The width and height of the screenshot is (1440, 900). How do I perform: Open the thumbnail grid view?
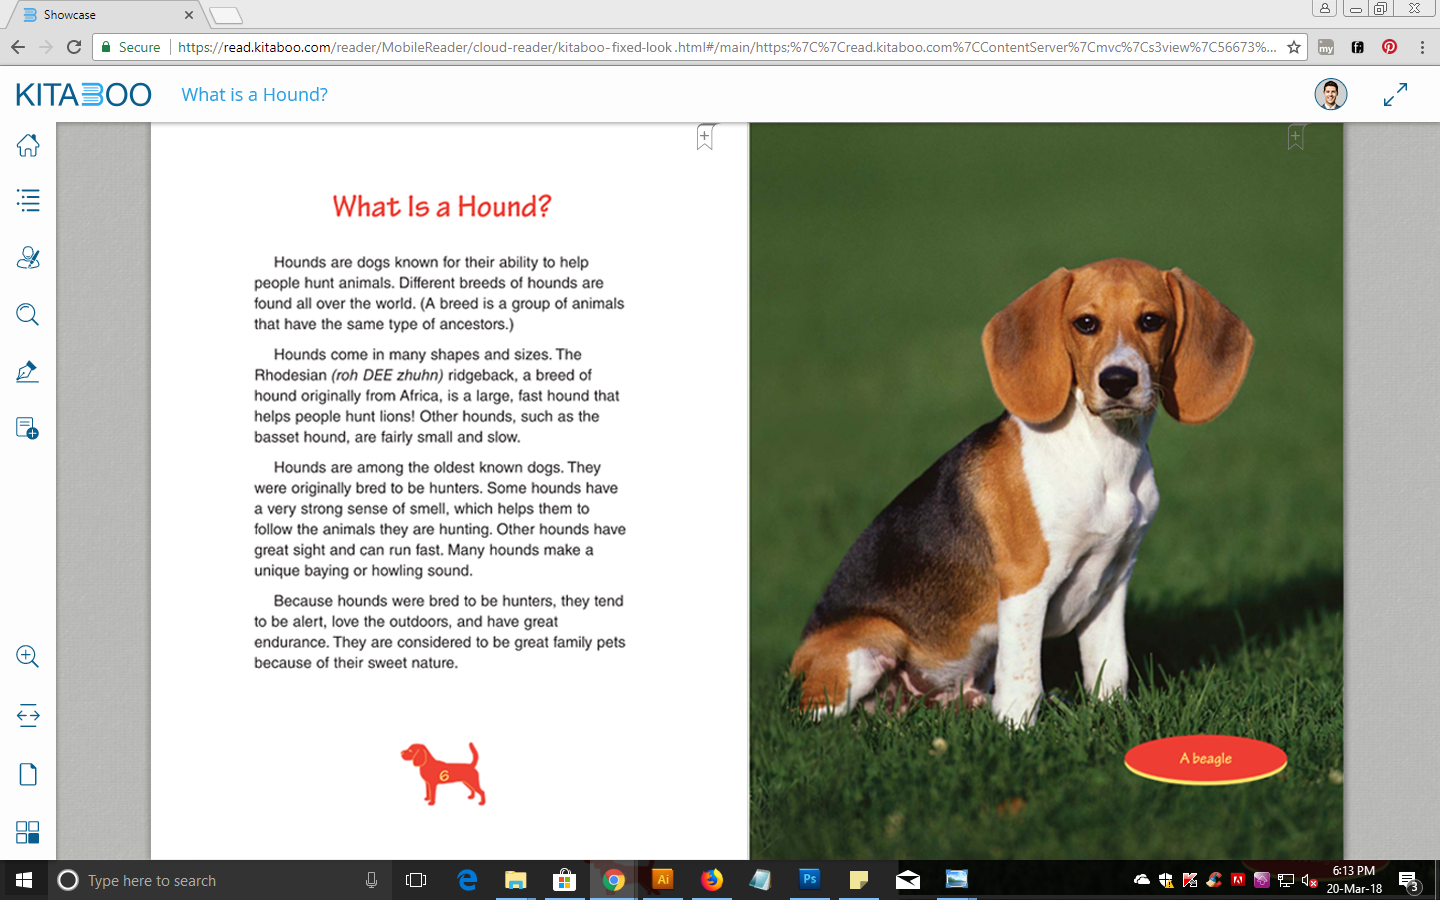(28, 832)
